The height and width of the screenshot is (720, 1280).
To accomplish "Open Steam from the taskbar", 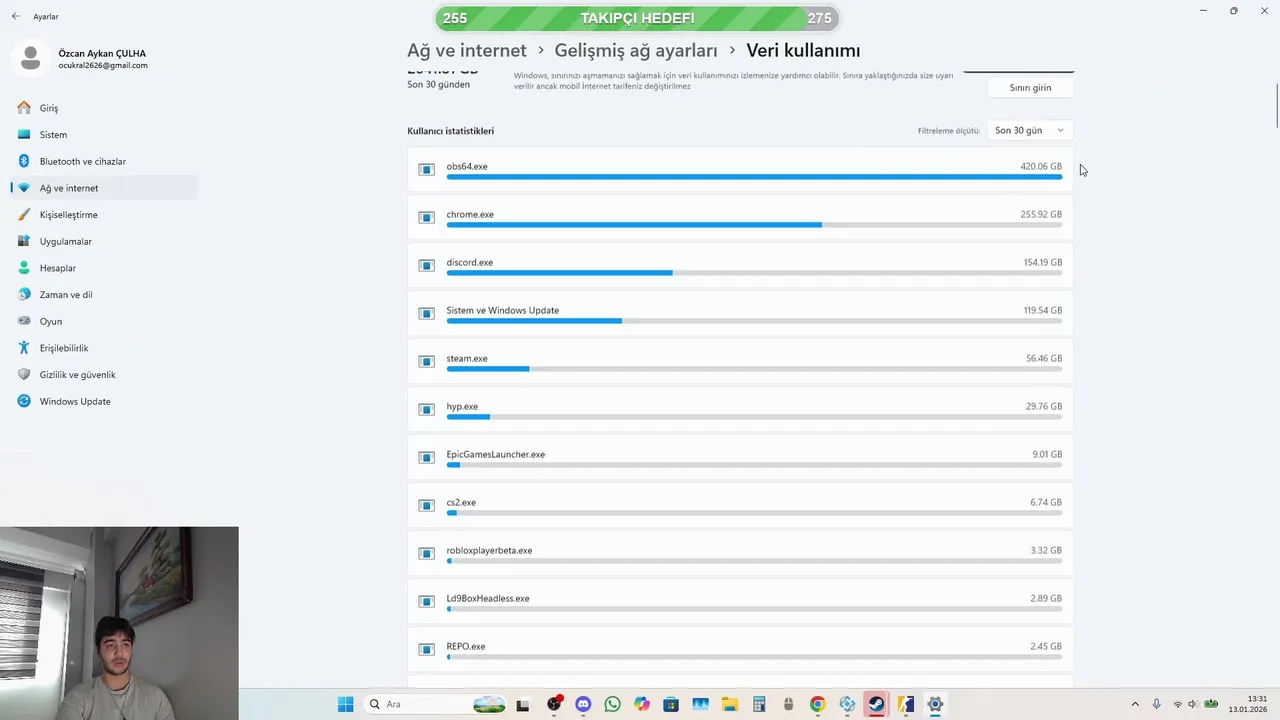I will [876, 704].
